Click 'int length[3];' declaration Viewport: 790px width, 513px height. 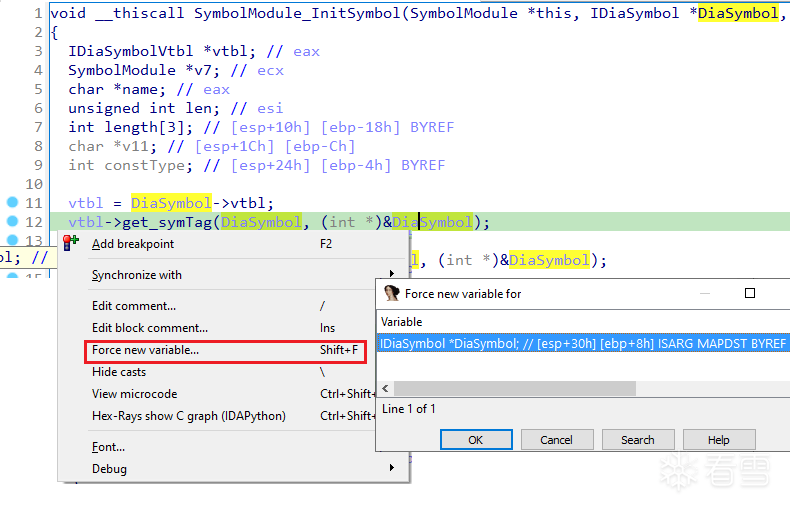pos(130,127)
